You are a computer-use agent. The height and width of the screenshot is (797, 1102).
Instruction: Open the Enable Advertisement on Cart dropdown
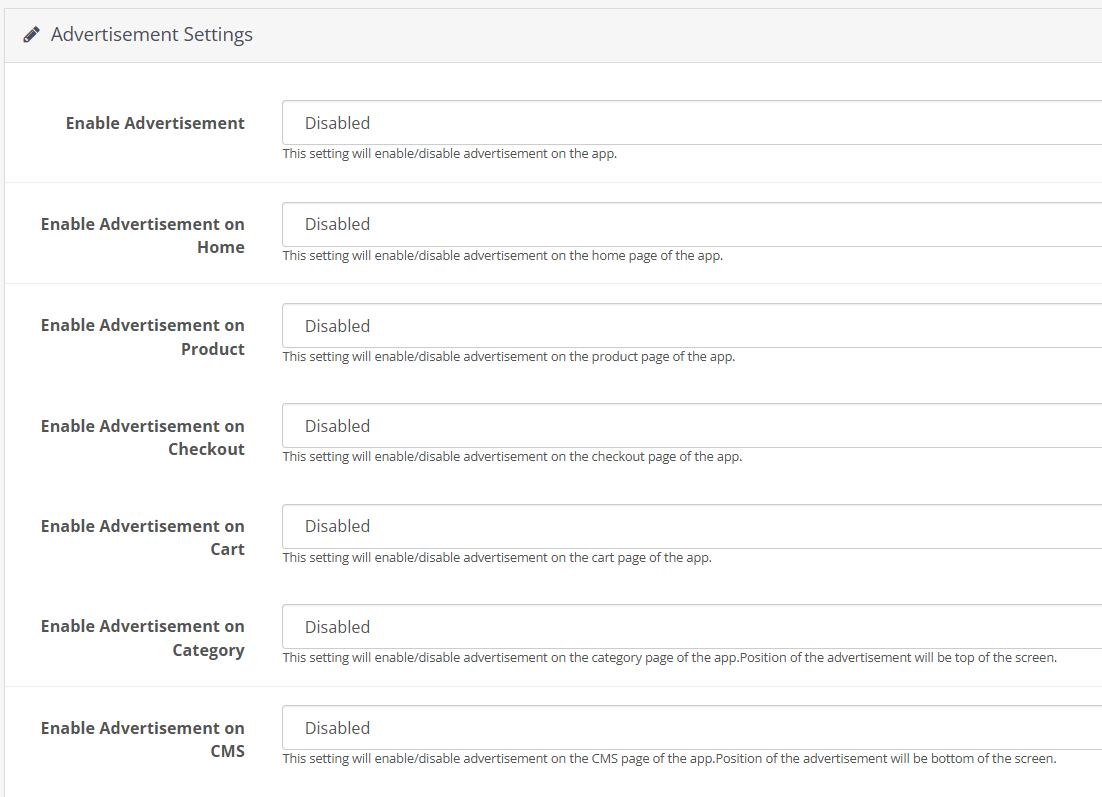pos(692,526)
